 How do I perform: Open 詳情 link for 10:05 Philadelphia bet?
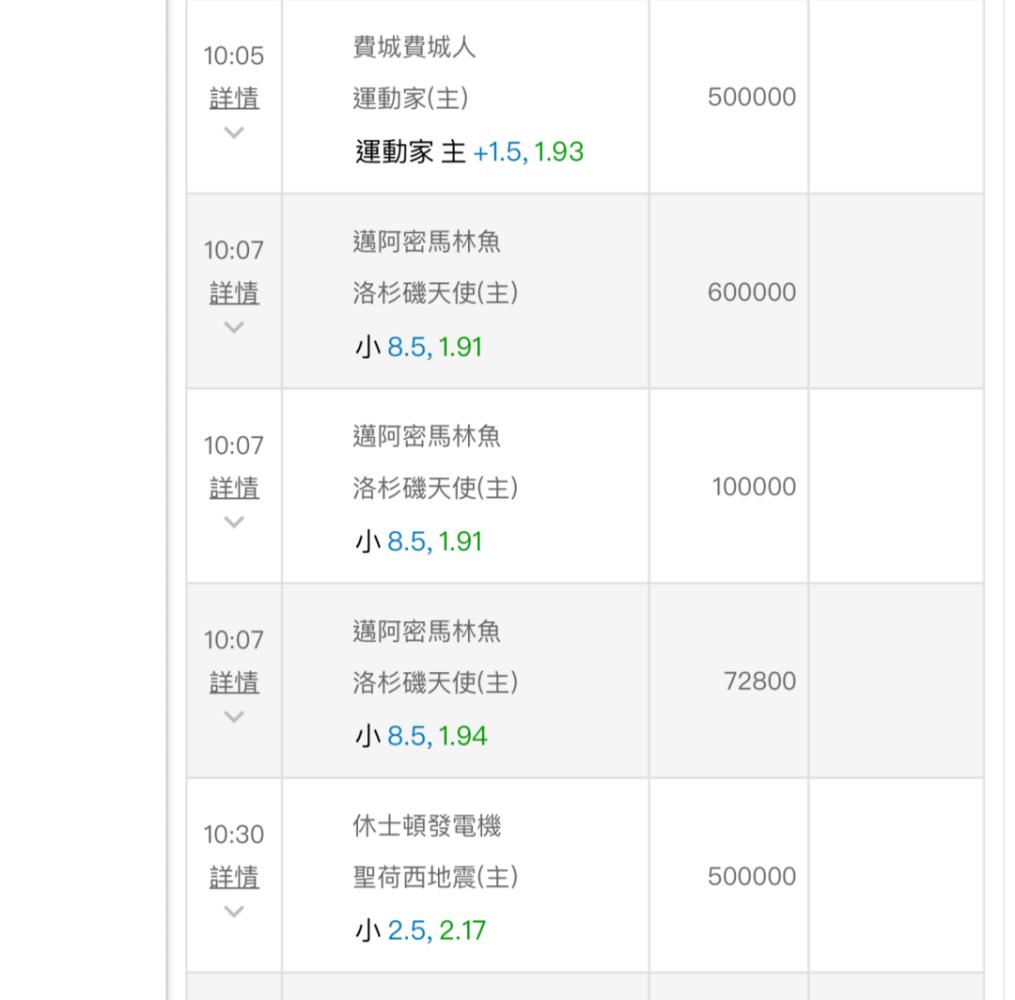tap(234, 98)
